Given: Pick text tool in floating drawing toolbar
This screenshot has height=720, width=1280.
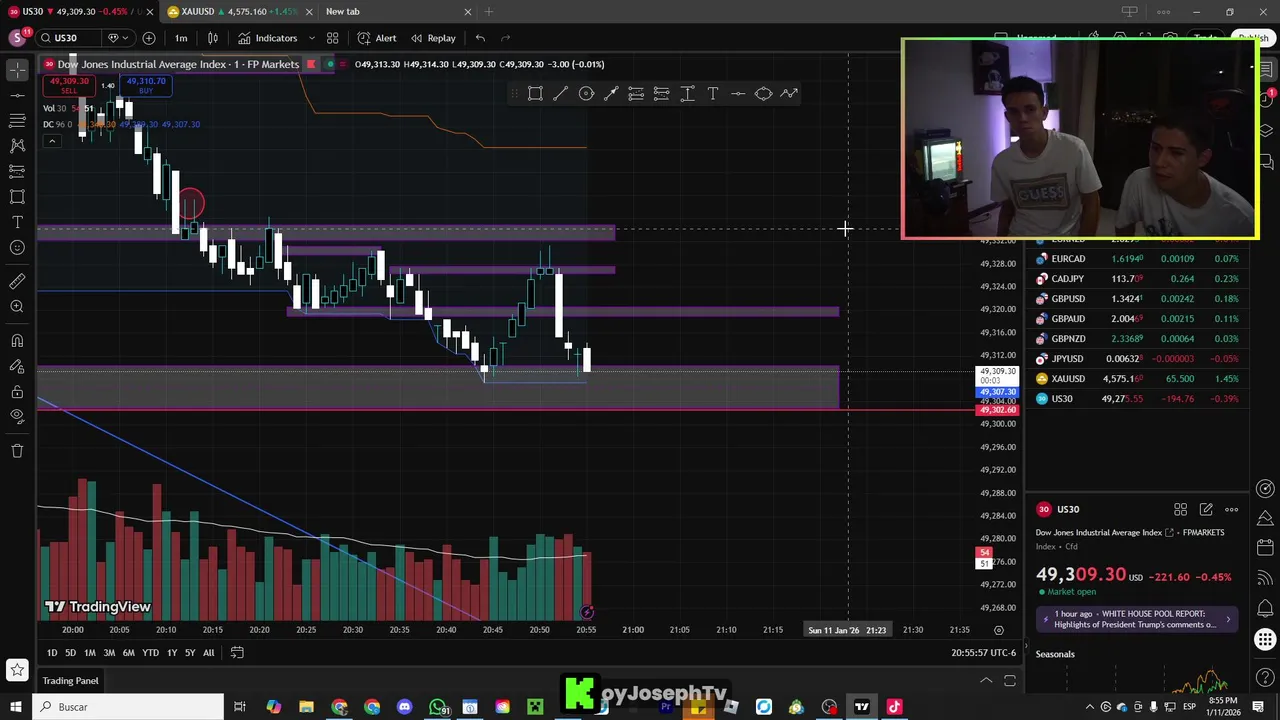Looking at the screenshot, I should coord(713,94).
